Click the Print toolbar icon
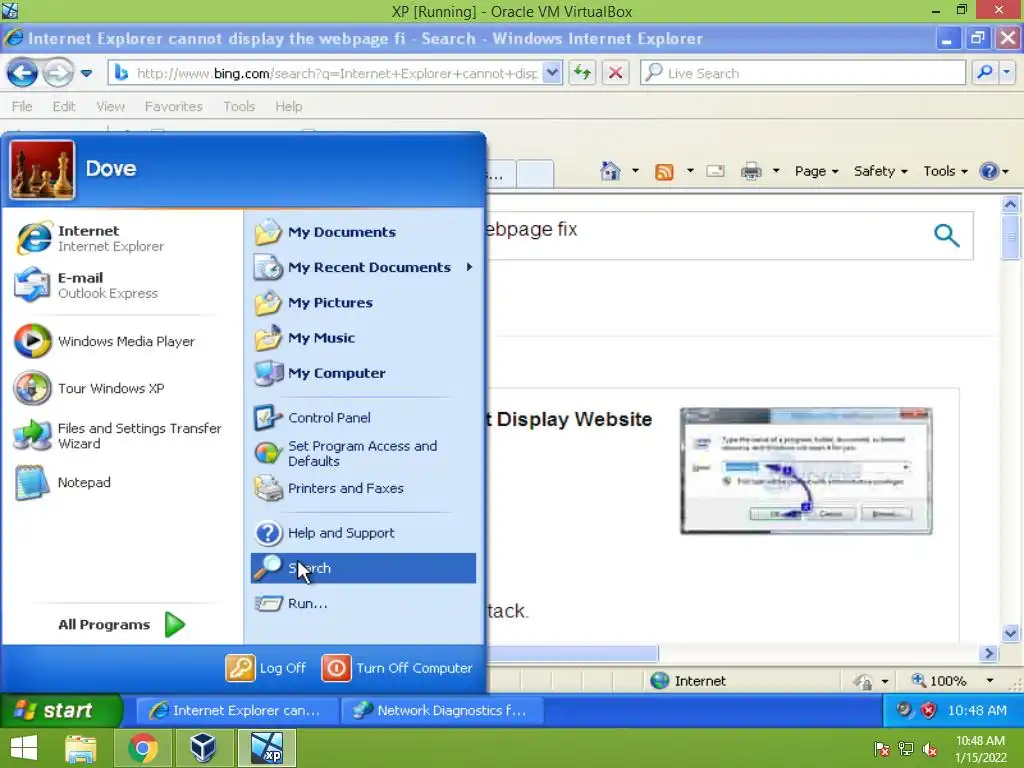Viewport: 1024px width, 768px height. tap(751, 171)
